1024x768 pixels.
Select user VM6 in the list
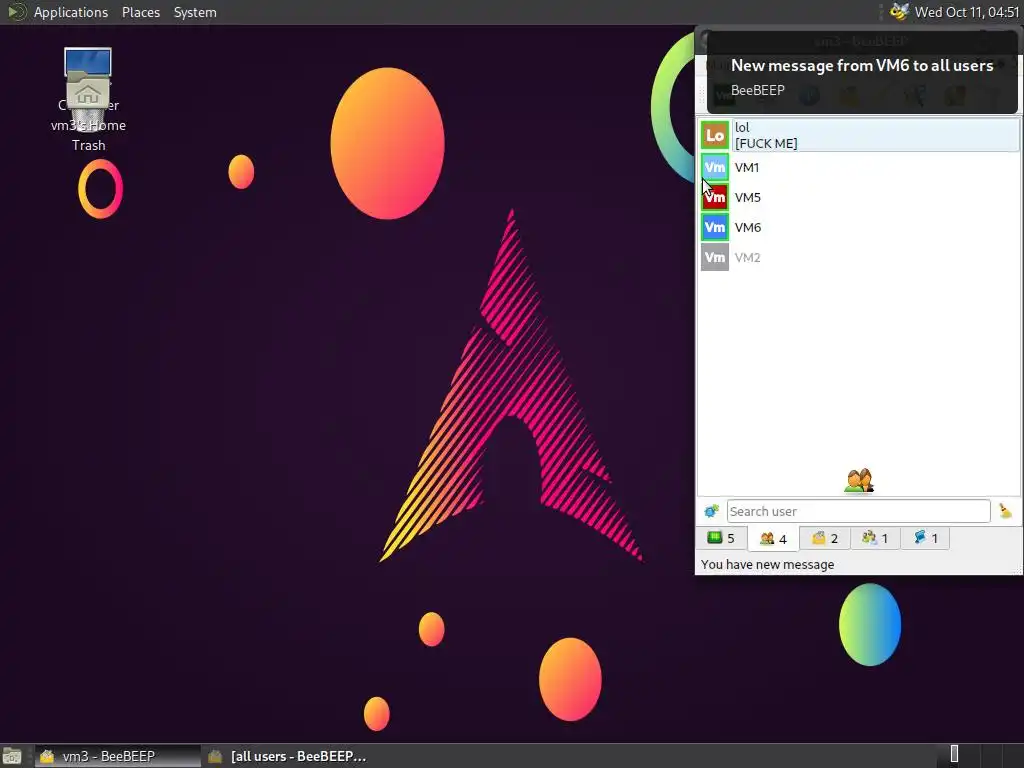(x=859, y=227)
